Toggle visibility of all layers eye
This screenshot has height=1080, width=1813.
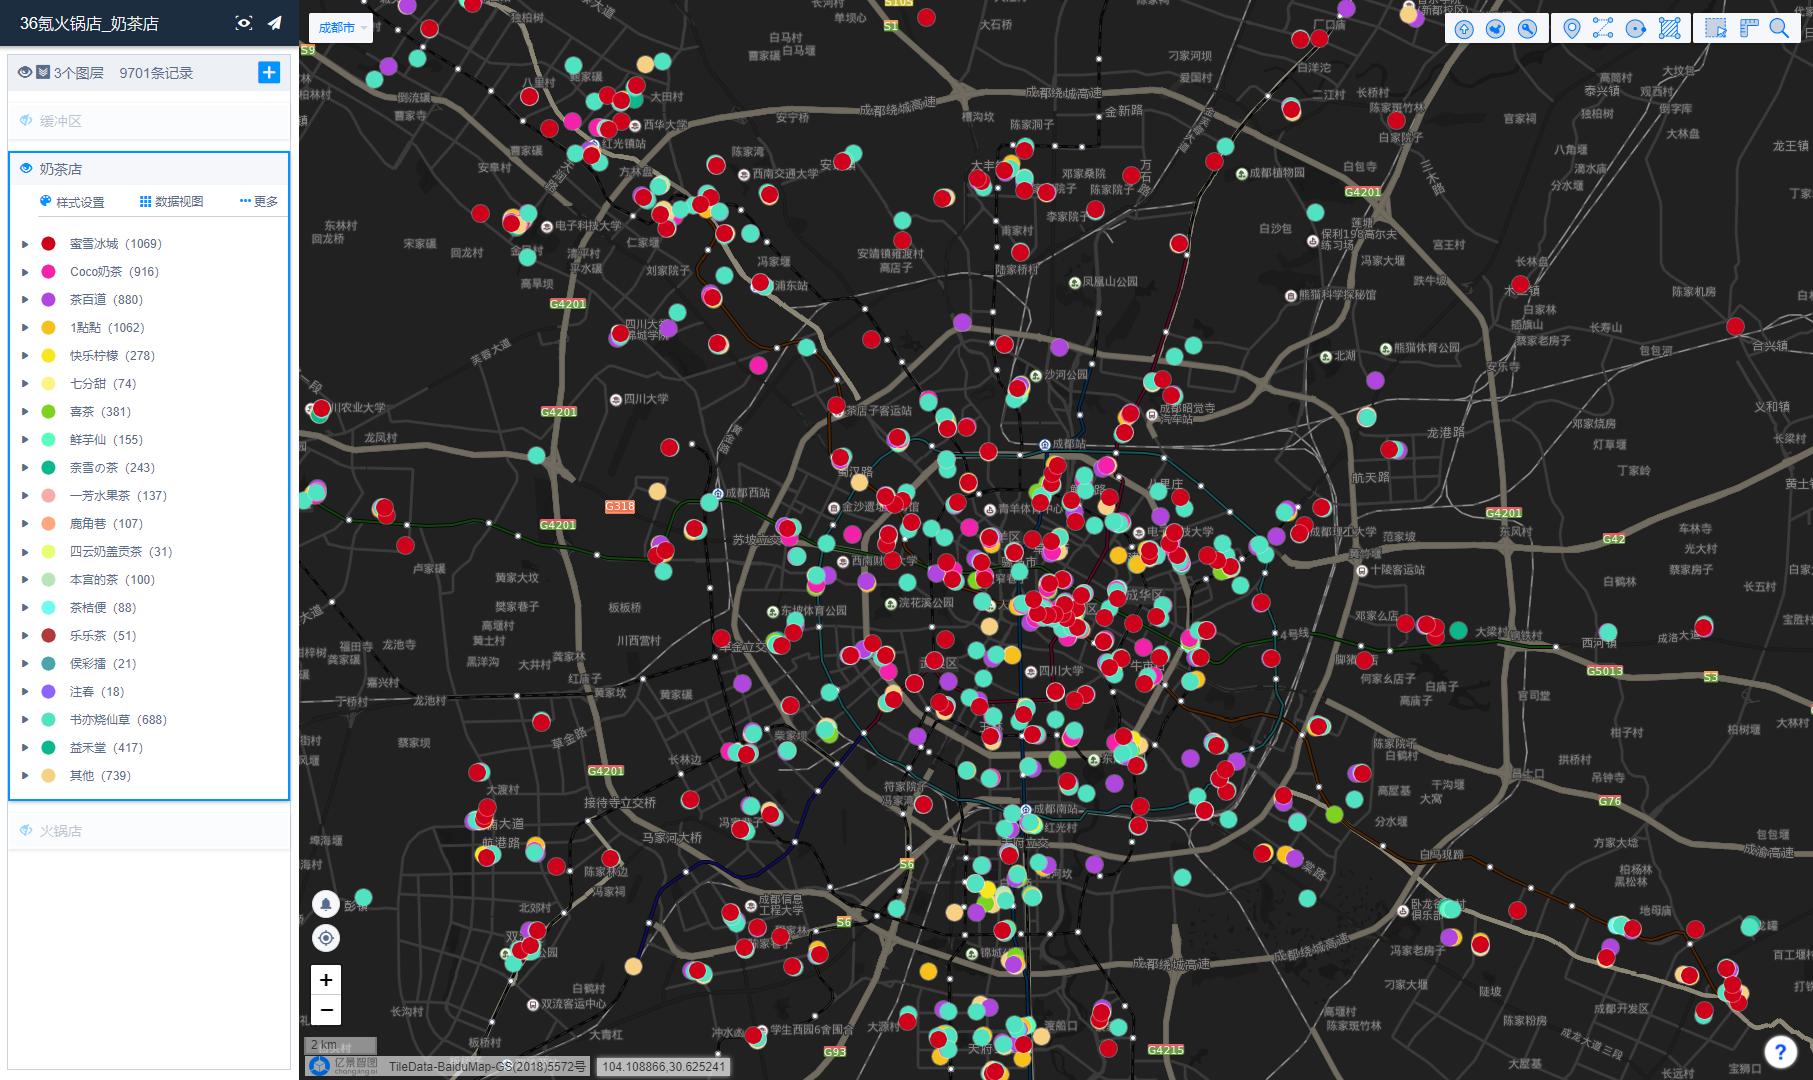click(x=26, y=72)
